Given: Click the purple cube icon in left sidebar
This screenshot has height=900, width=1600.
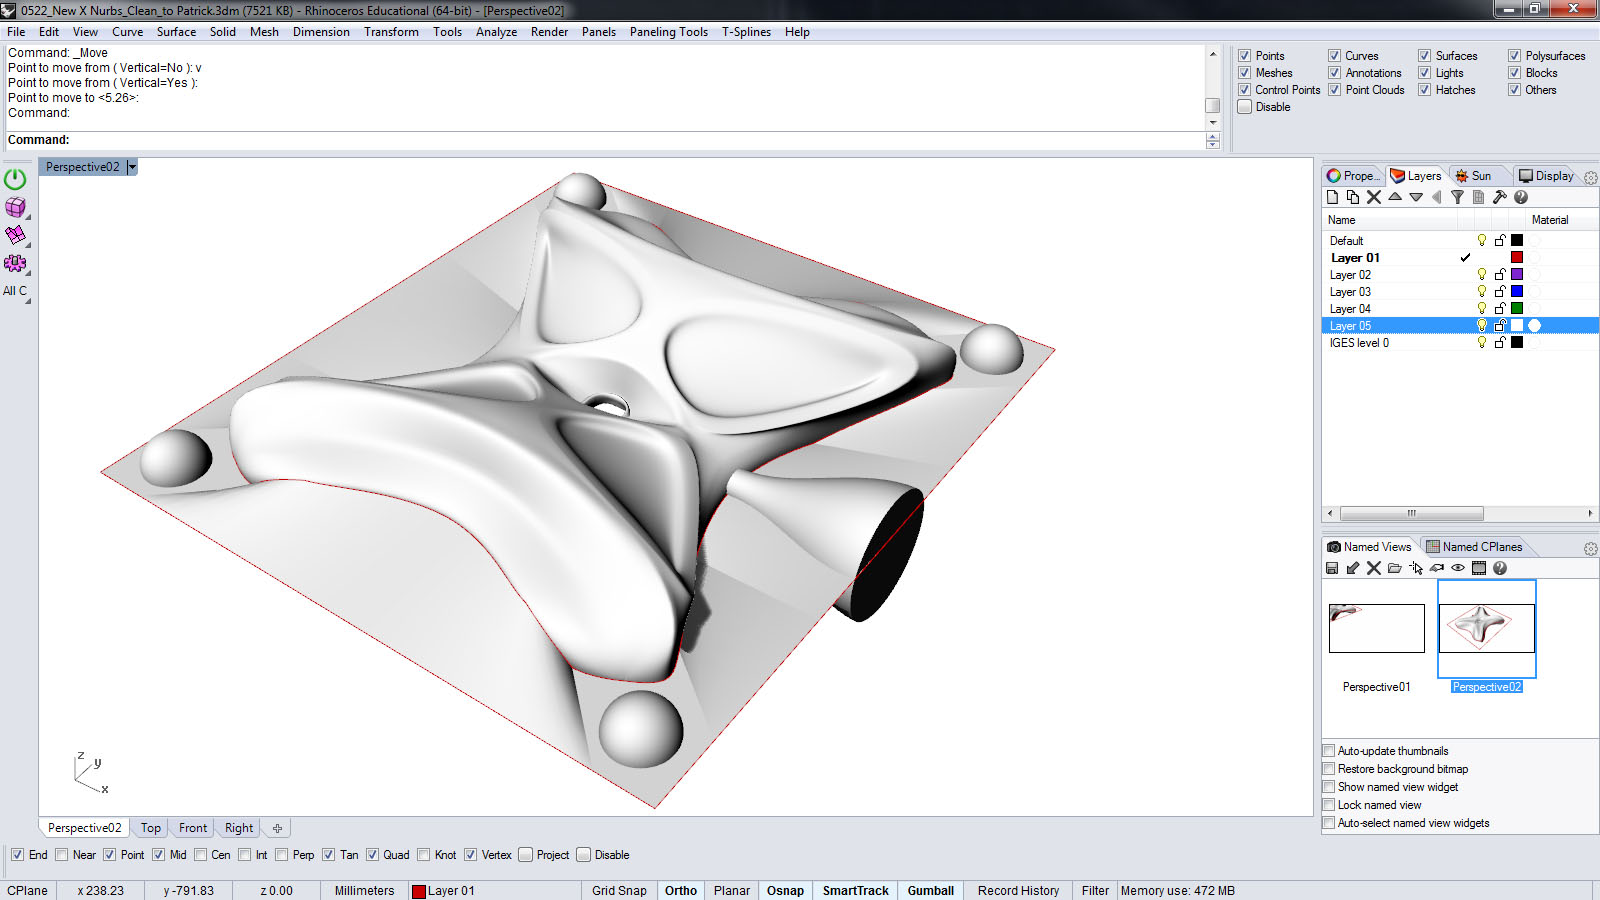Looking at the screenshot, I should (x=15, y=207).
